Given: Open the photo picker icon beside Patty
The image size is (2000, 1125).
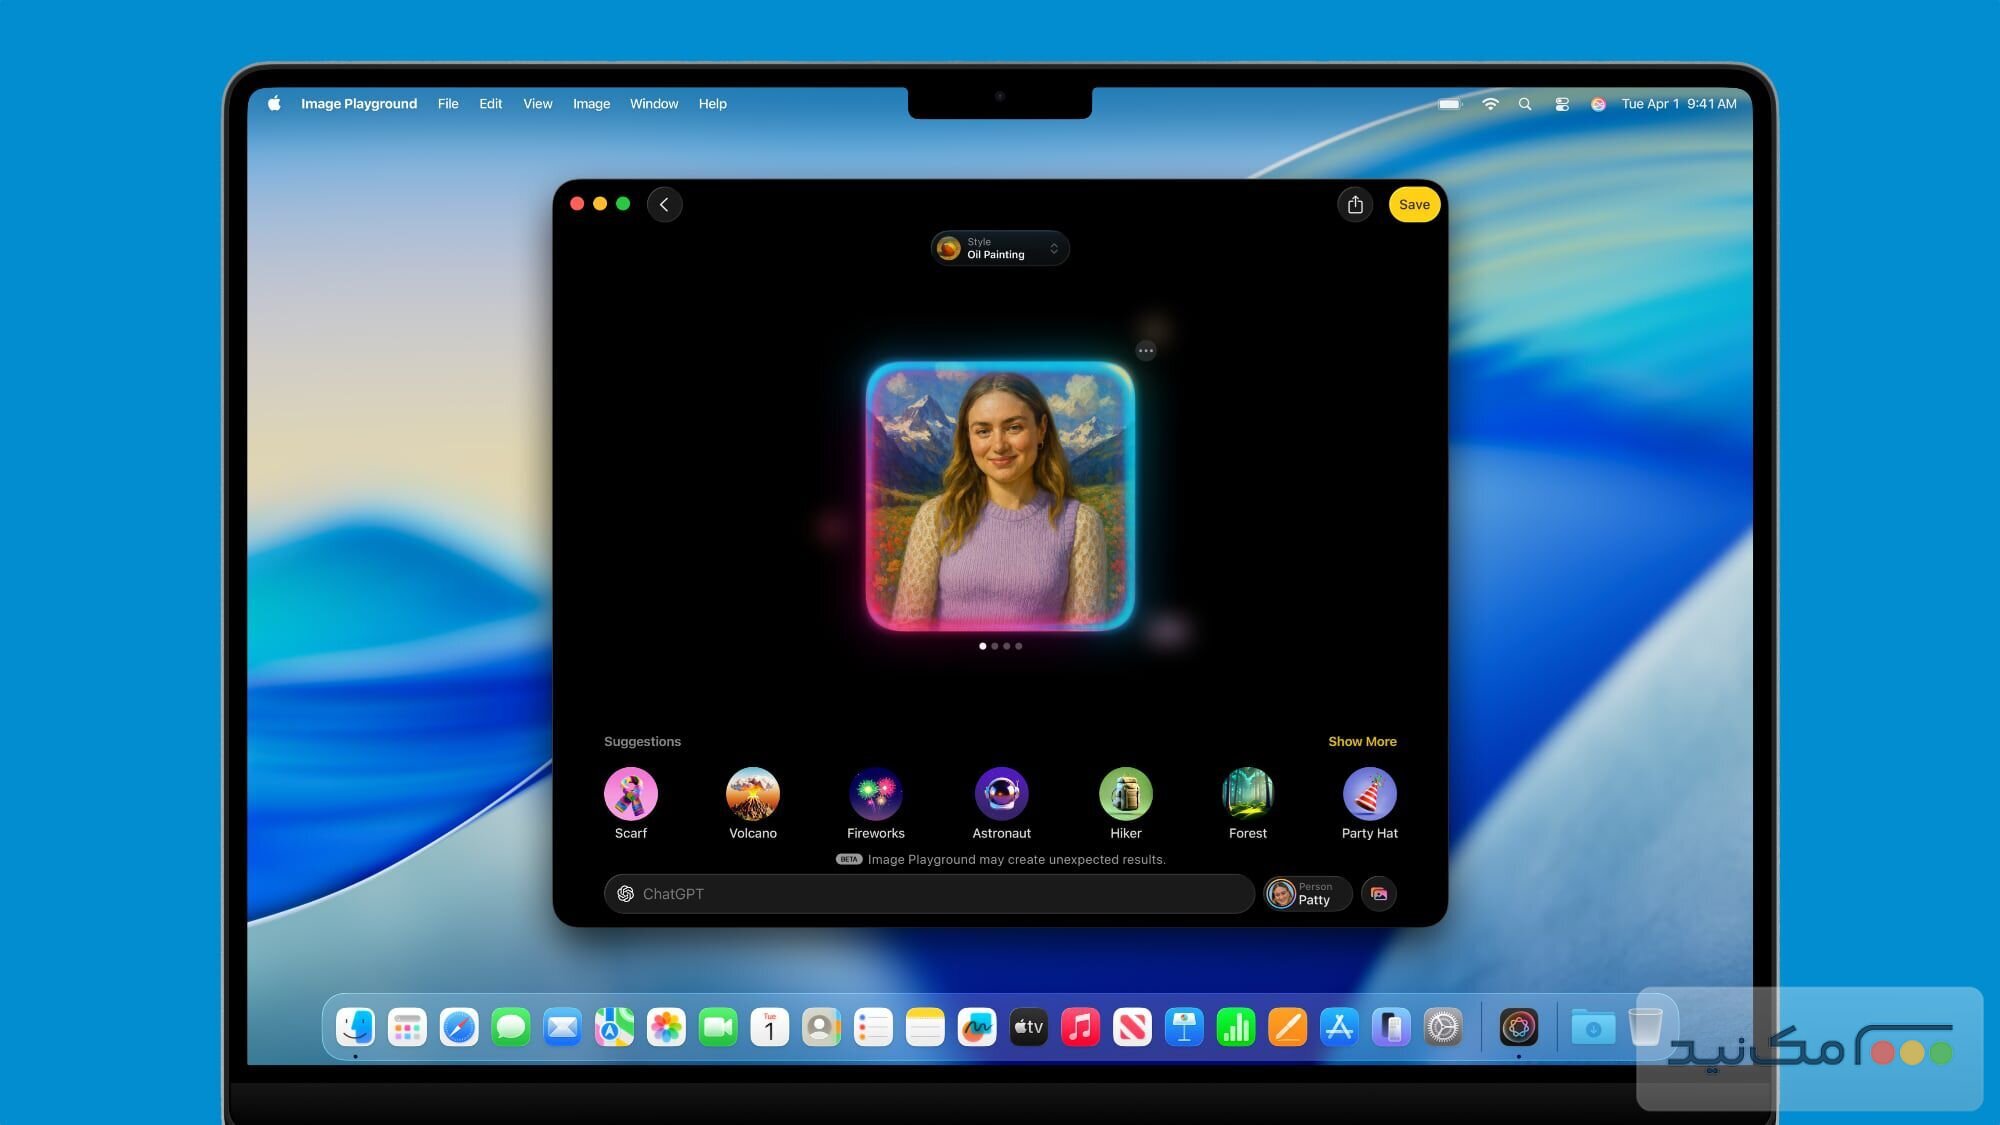Looking at the screenshot, I should tap(1378, 893).
